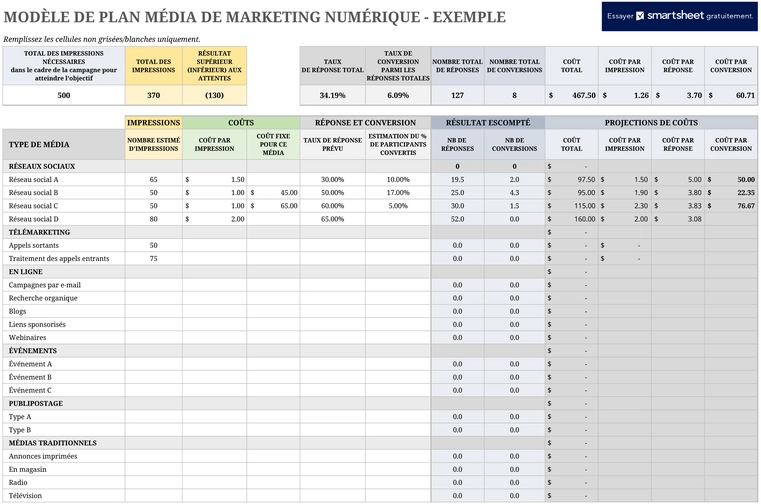The image size is (761, 504).
Task: Click the COÛT FIXE POUR CE MÉDIA header
Action: click(x=273, y=144)
